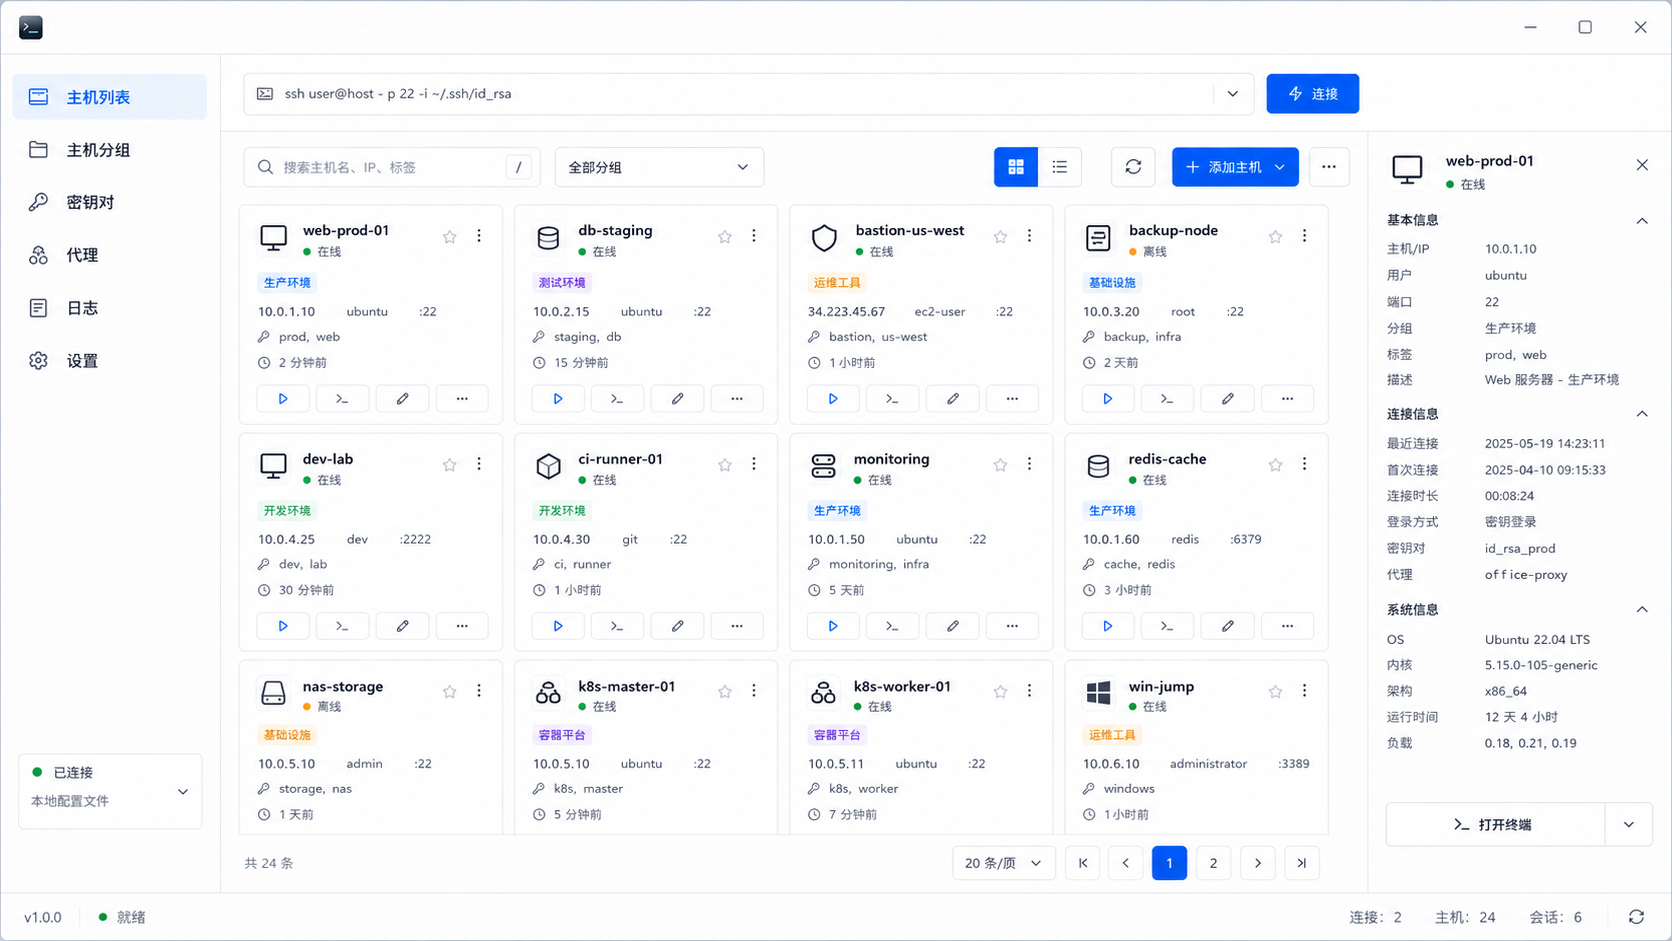
Task: Open terminal icon on dev-lab card
Action: tap(342, 626)
